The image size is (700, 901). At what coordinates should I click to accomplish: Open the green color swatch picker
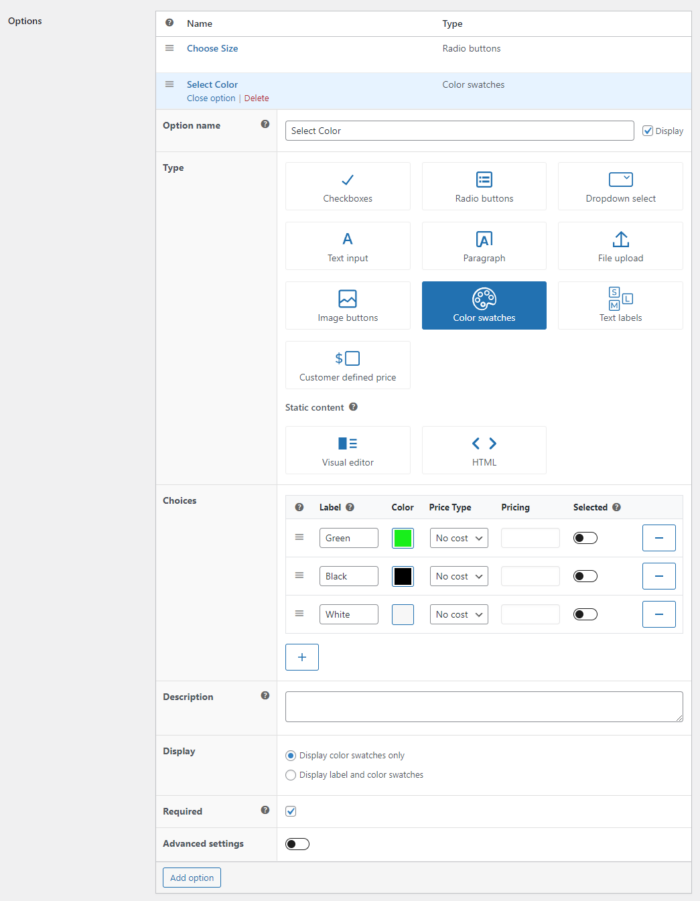[x=403, y=538]
